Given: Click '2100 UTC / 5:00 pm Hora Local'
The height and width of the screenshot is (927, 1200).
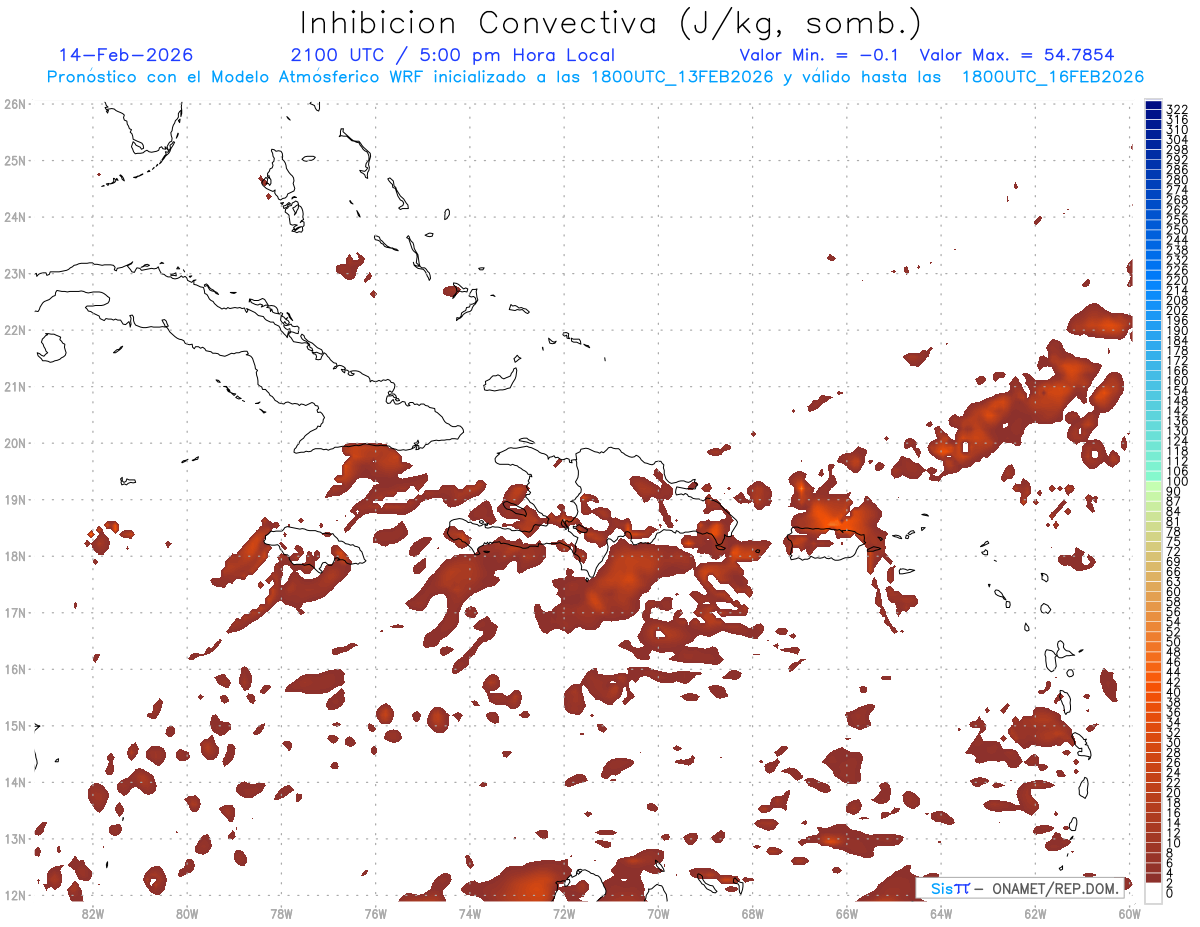Looking at the screenshot, I should 453,55.
